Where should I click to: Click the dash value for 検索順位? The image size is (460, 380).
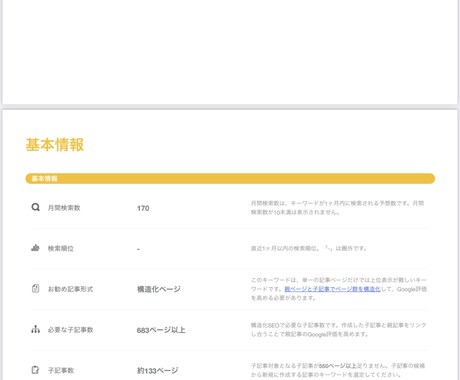click(138, 249)
